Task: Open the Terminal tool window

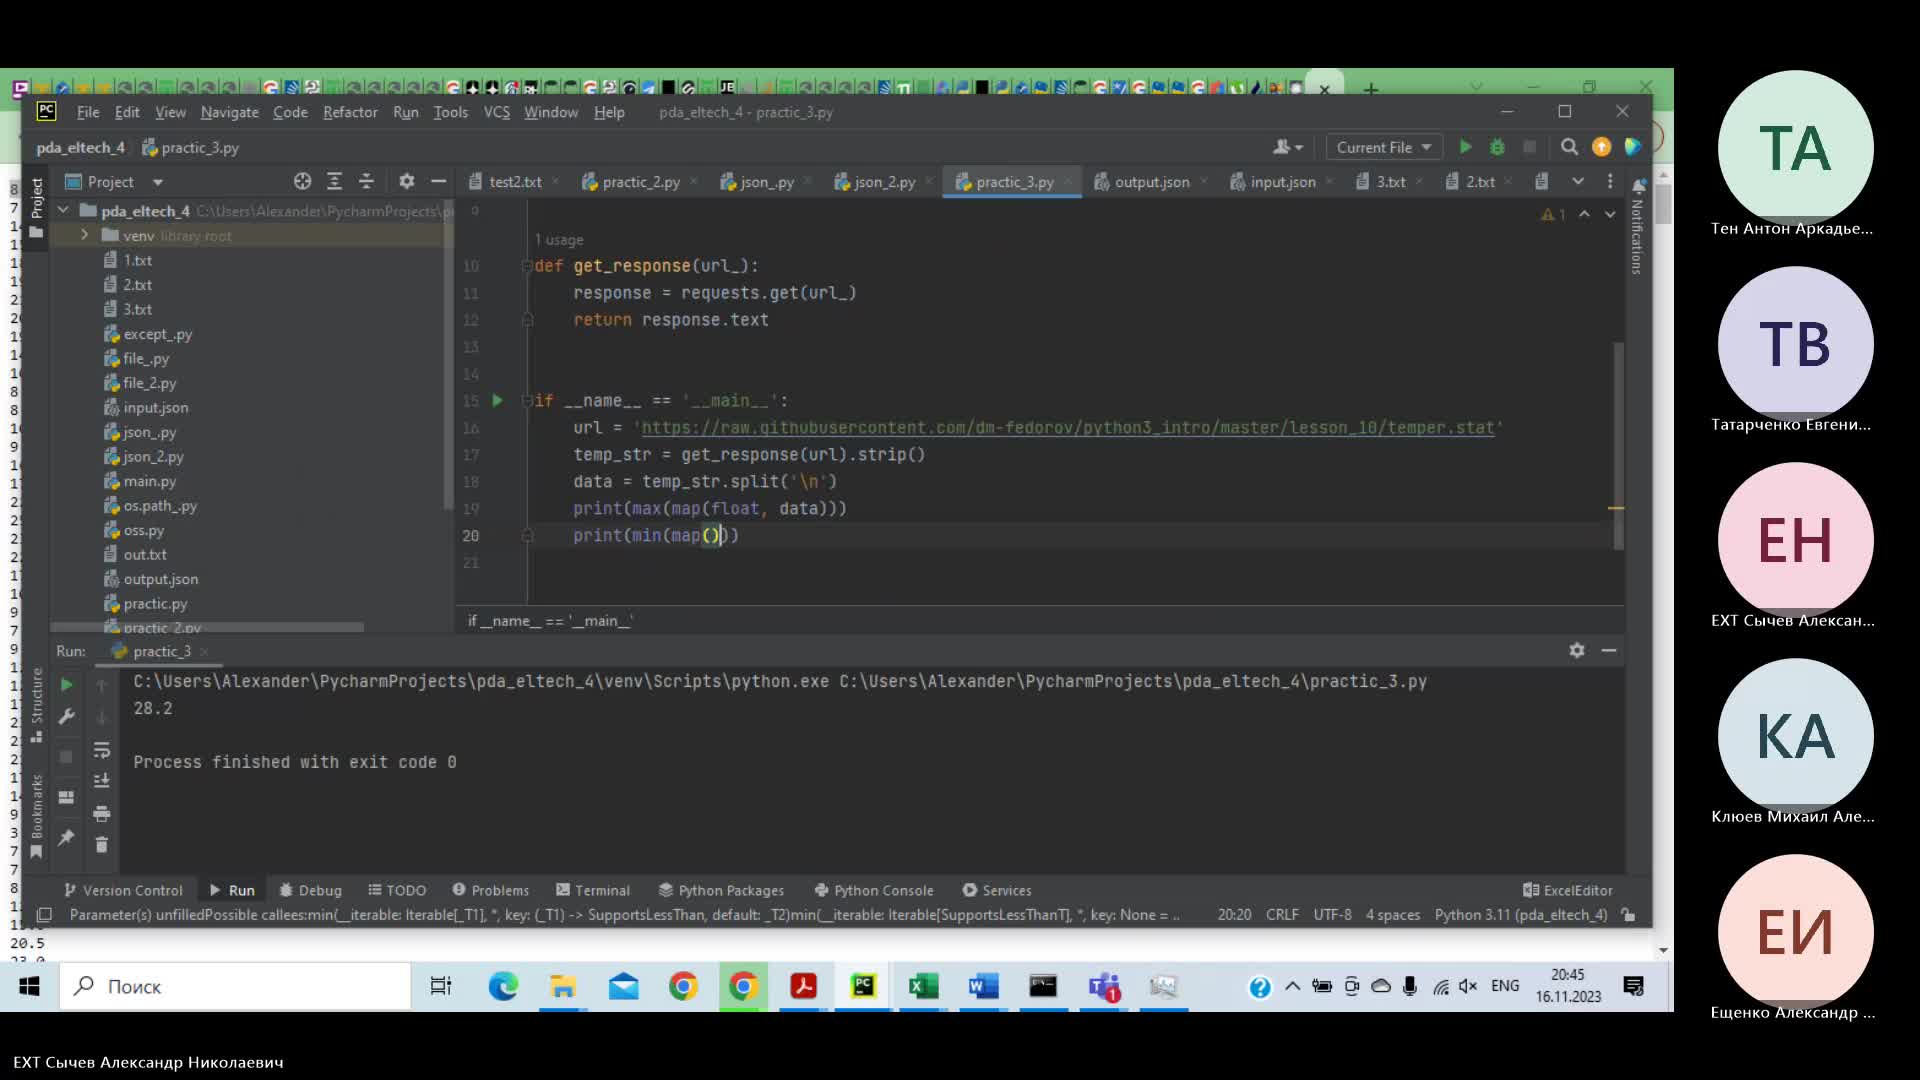Action: (592, 890)
